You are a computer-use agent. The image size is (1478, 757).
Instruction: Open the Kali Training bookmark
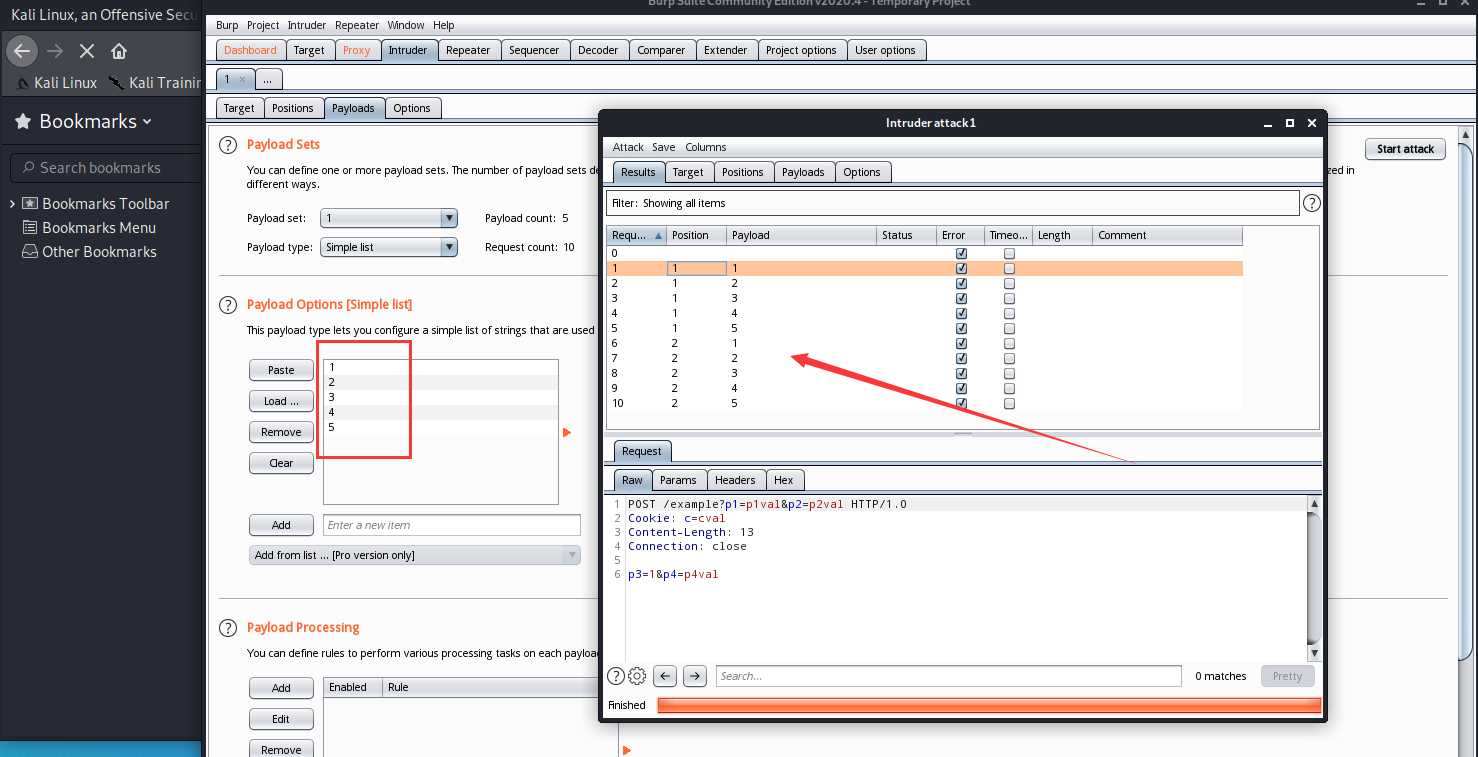155,83
